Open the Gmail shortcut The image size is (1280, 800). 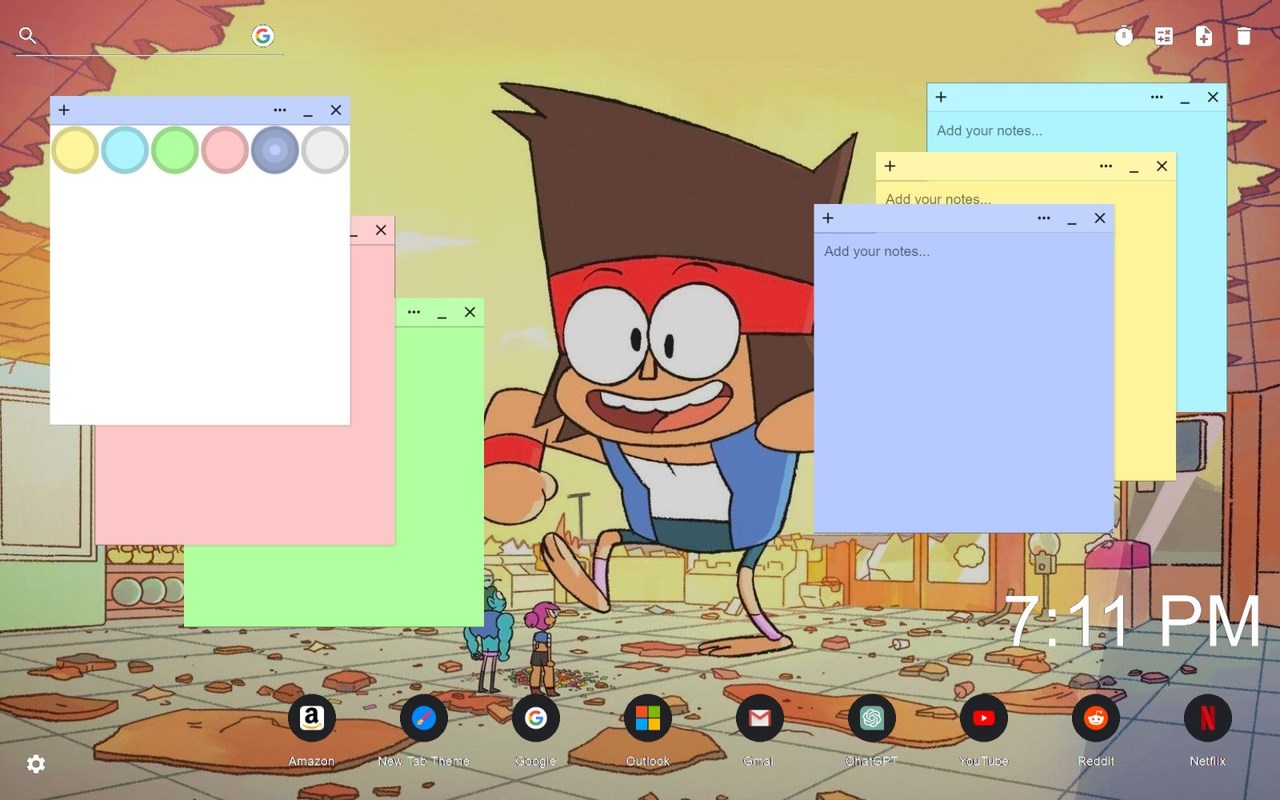760,718
